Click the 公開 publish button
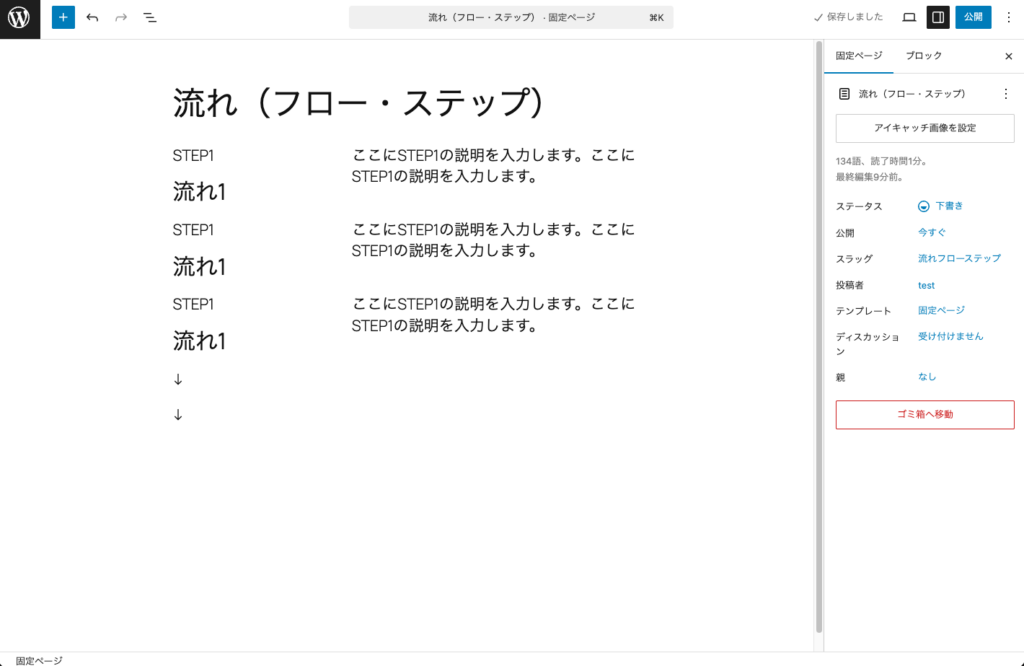Screen dimensions: 1024x666 click(971, 17)
